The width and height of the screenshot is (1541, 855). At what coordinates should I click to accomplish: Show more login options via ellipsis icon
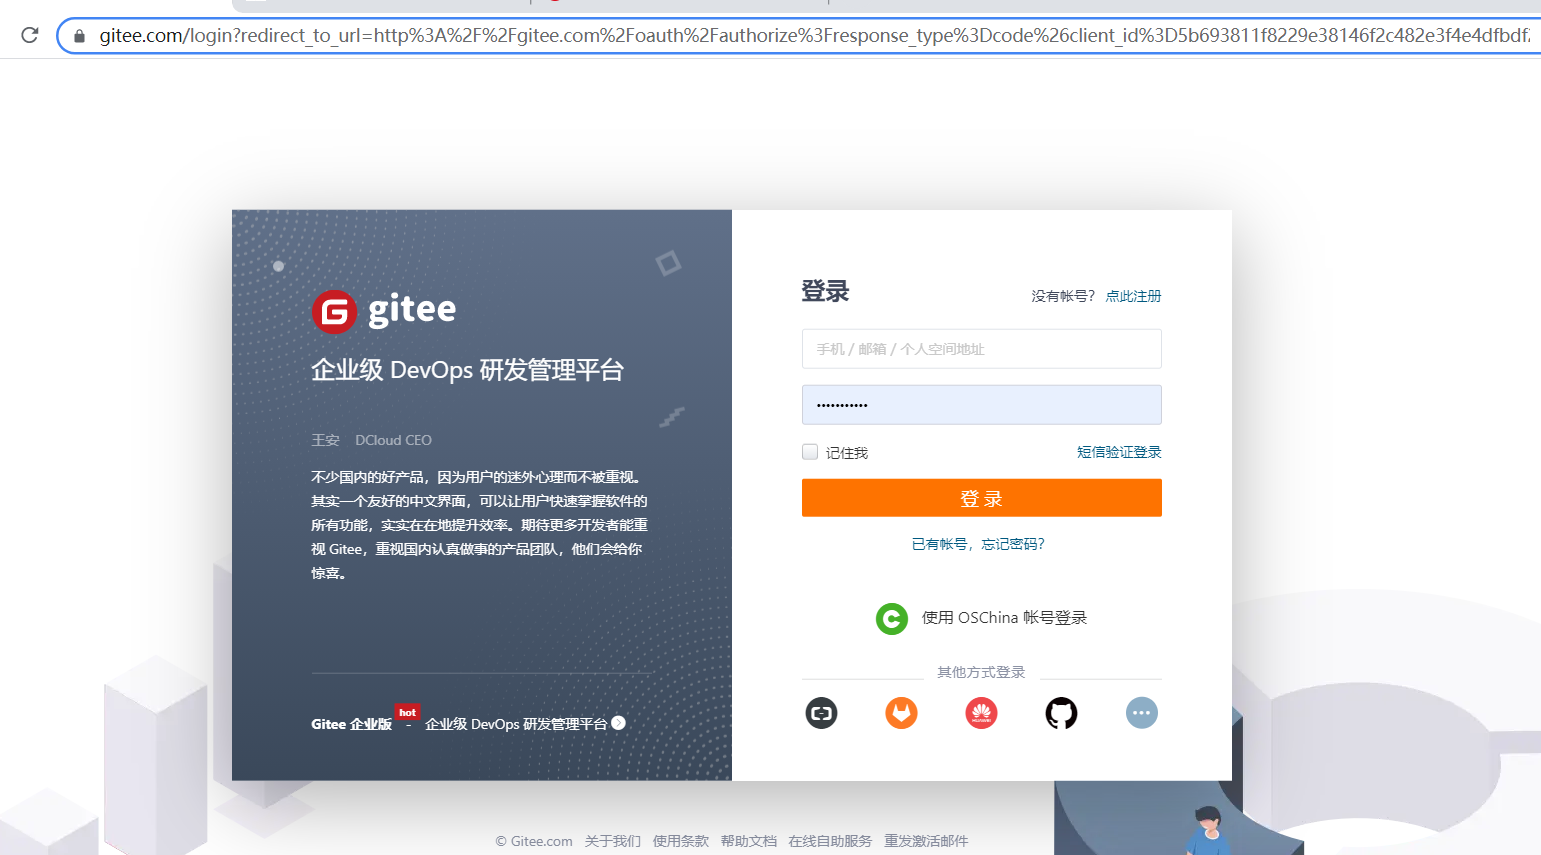1141,713
